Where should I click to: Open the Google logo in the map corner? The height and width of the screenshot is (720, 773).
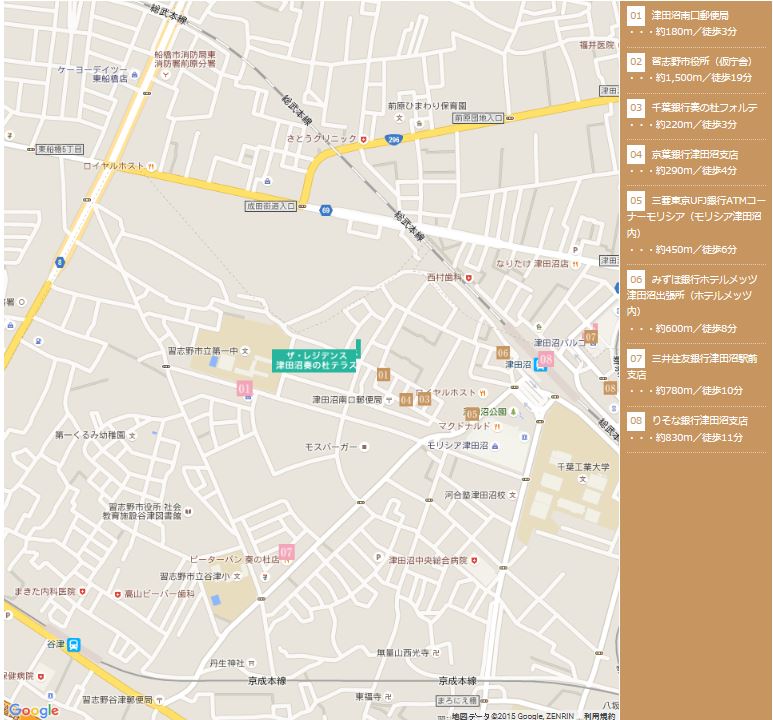(33, 710)
